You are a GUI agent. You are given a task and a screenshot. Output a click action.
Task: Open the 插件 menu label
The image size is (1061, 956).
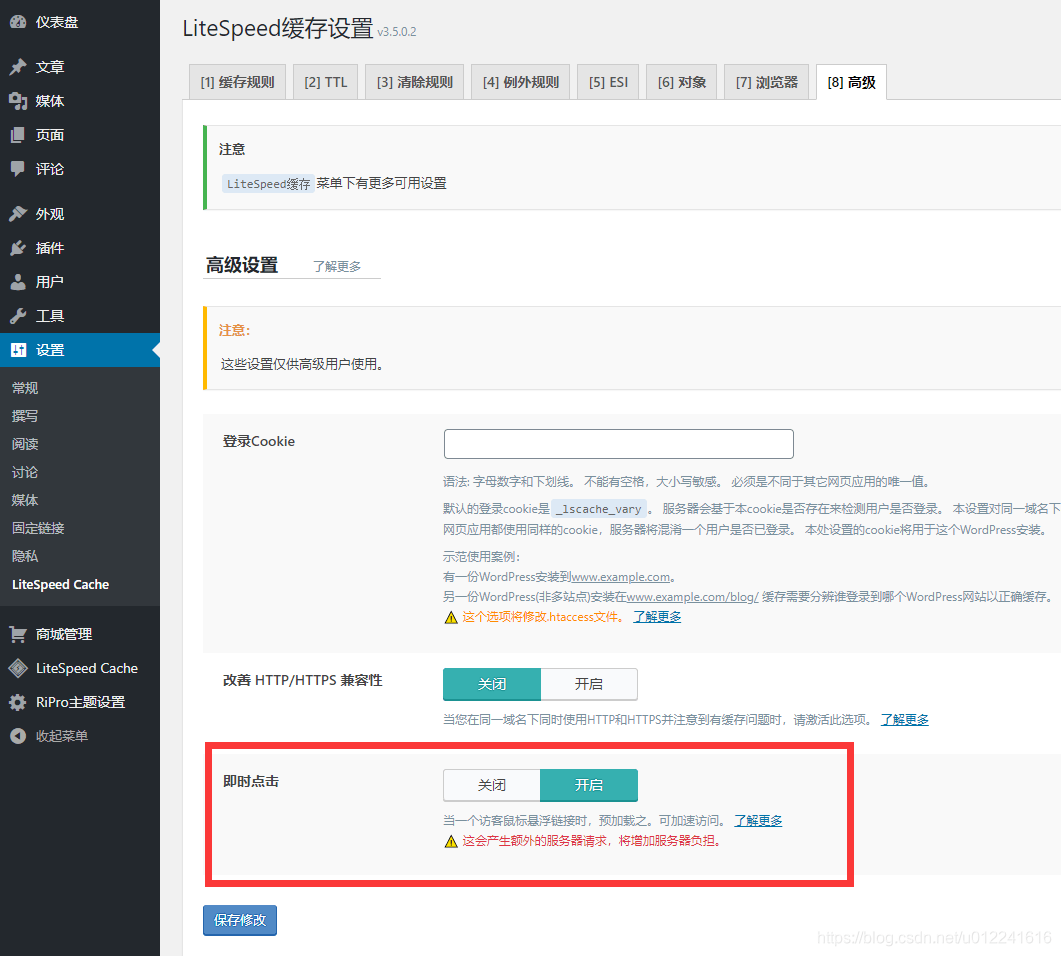[x=50, y=248]
